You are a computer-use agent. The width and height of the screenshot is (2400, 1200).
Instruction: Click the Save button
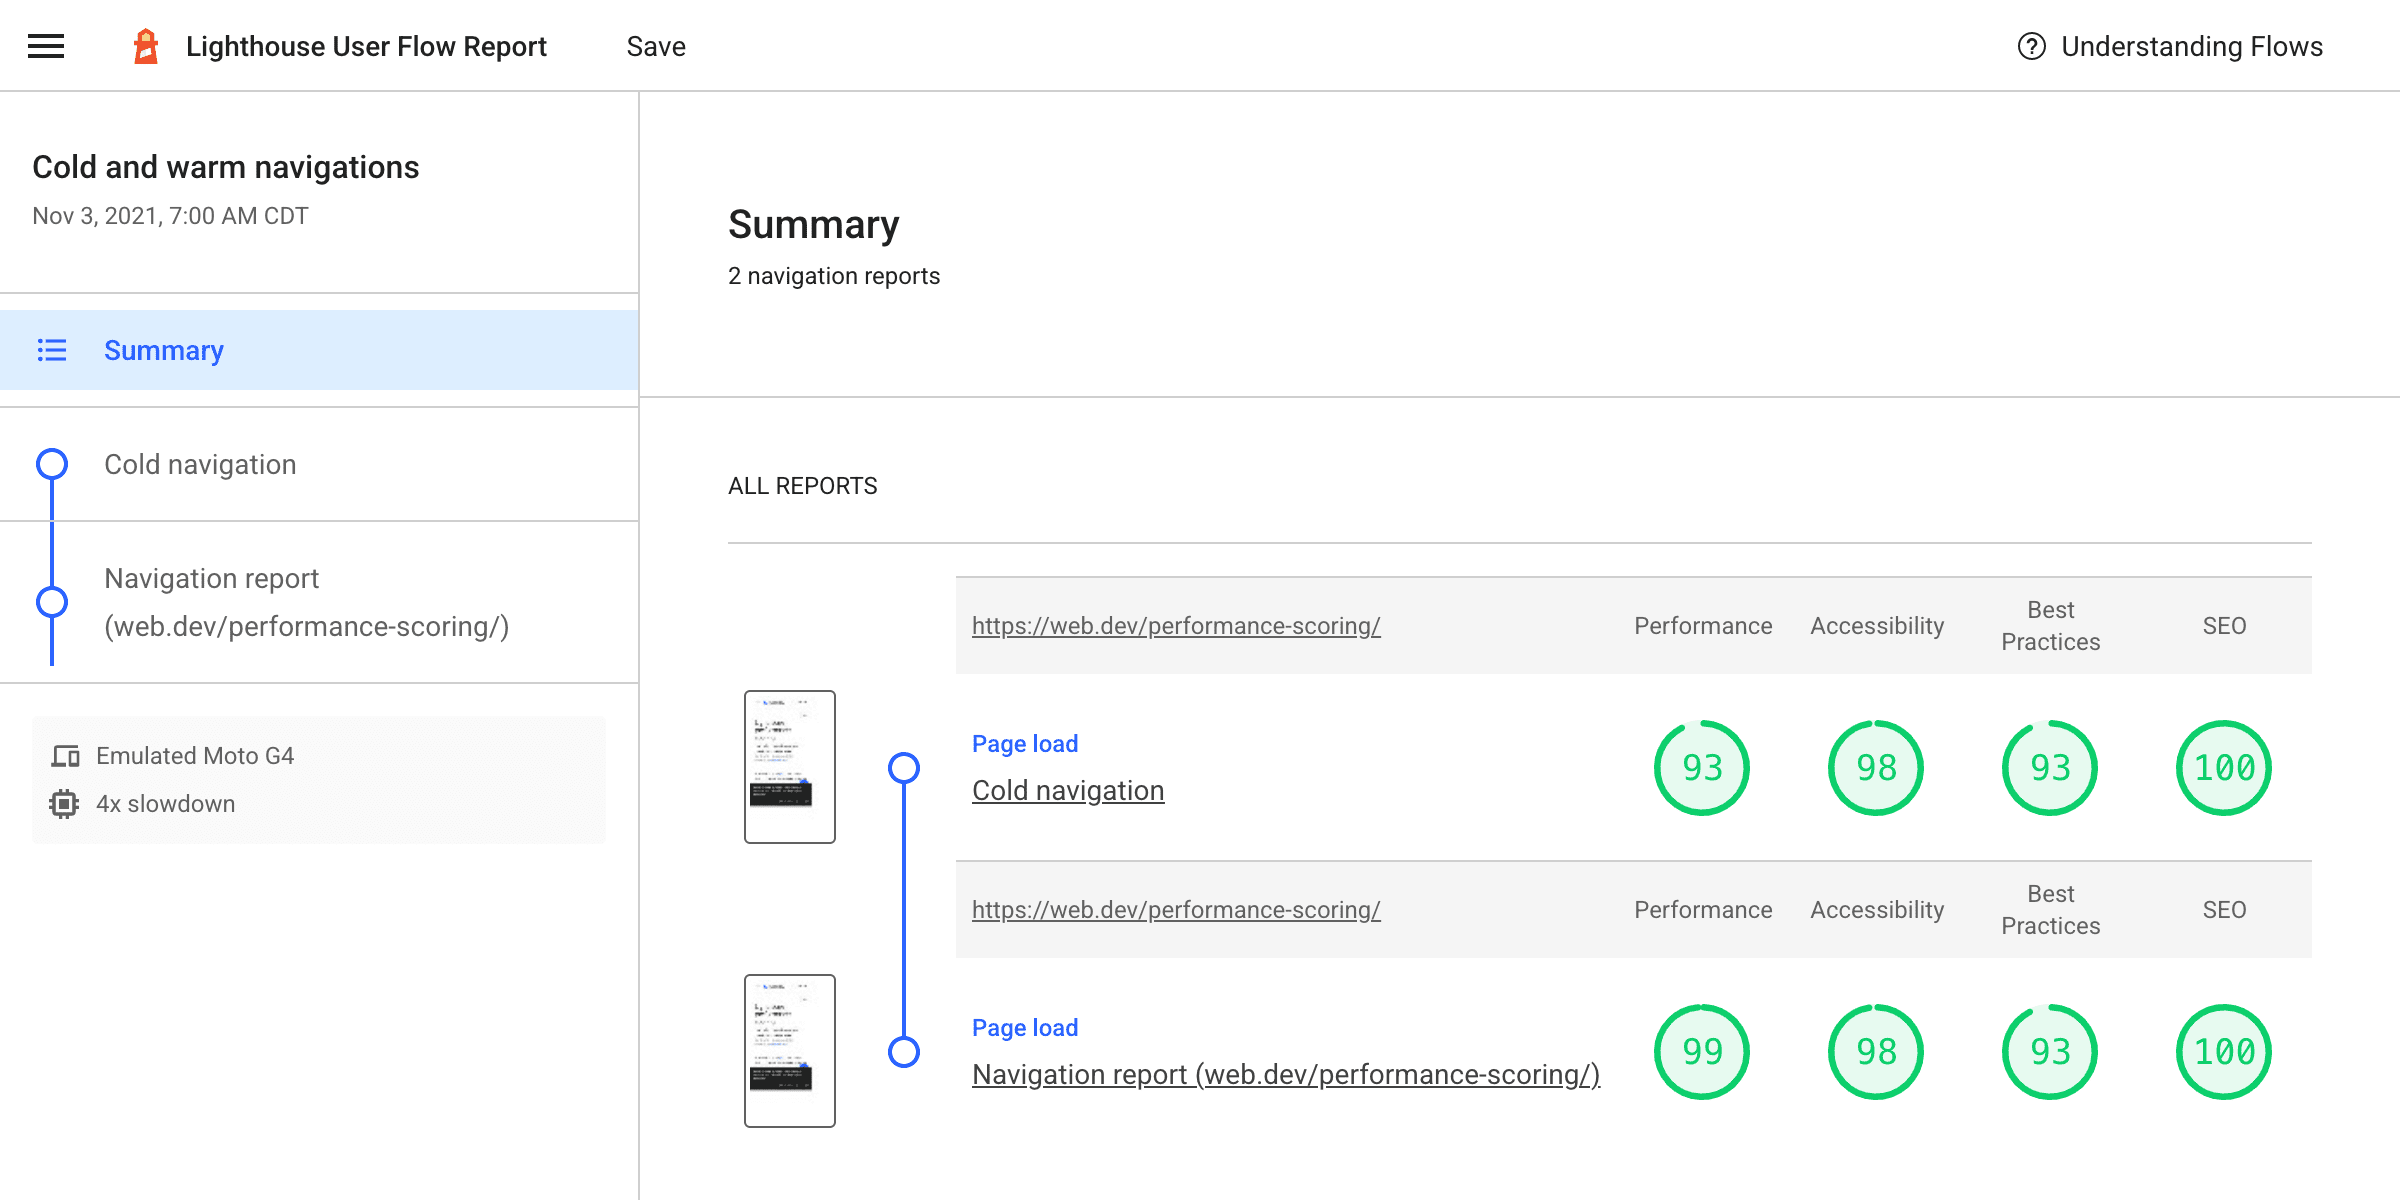654,46
